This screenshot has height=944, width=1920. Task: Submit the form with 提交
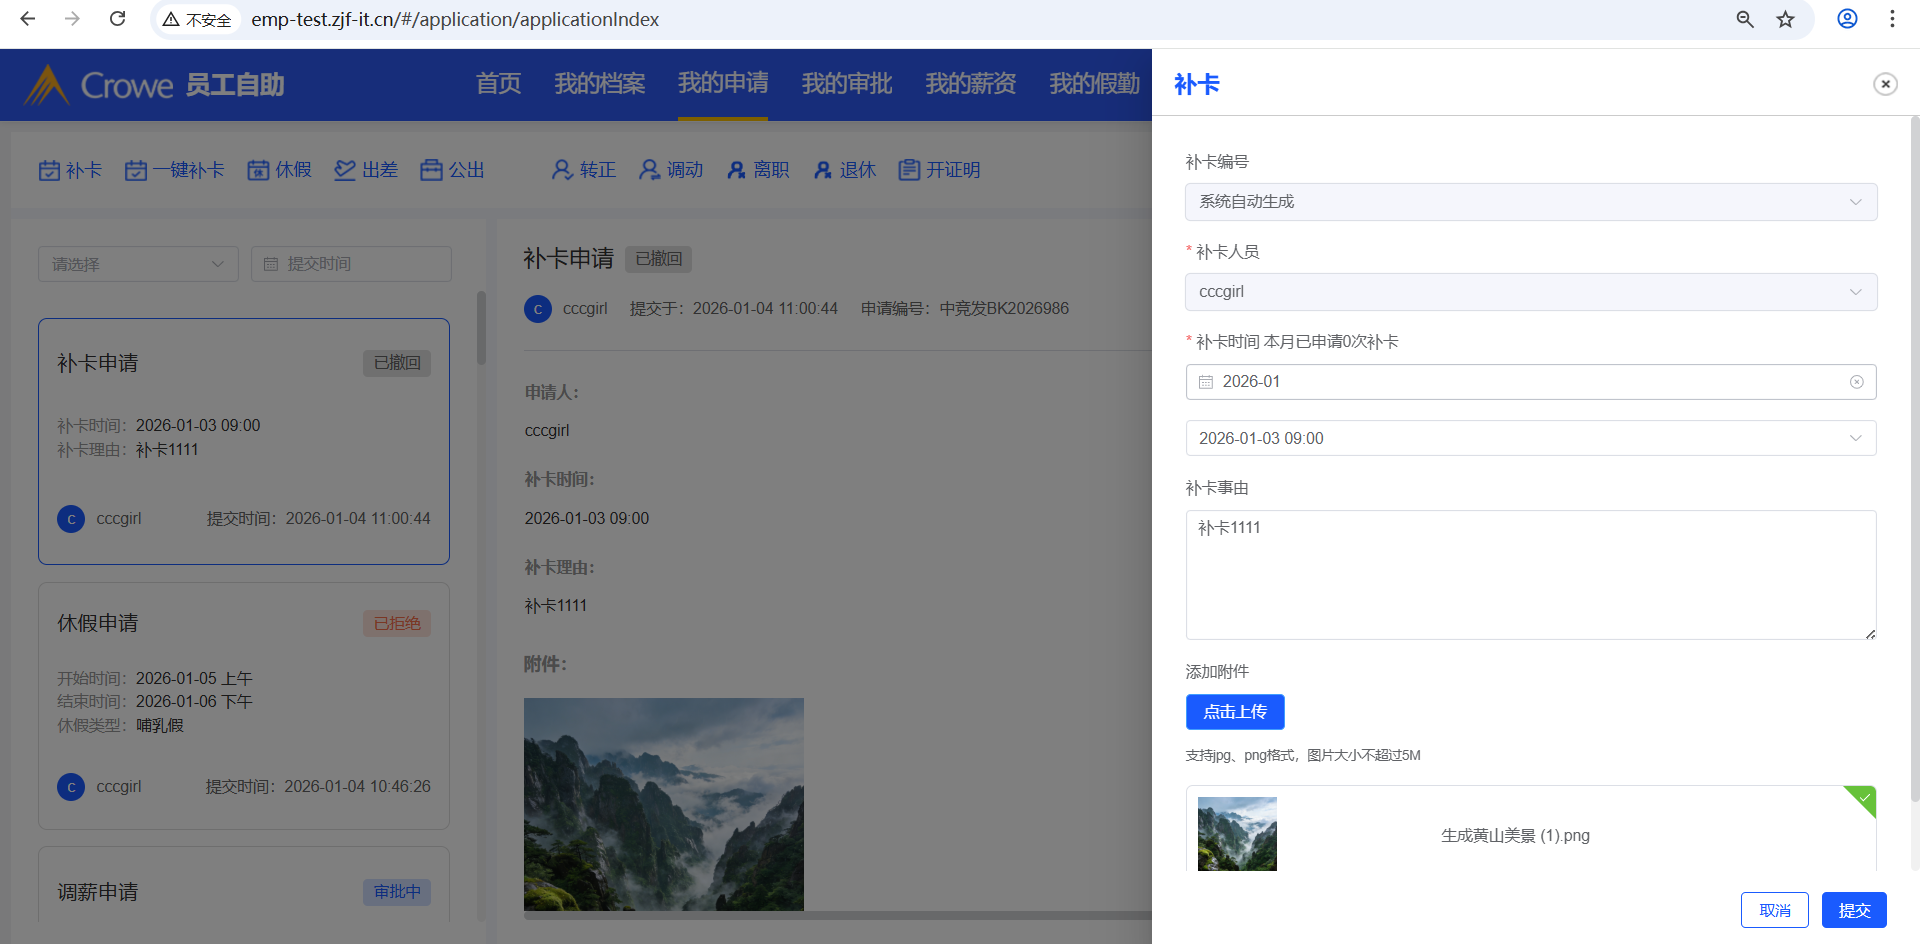[1853, 910]
